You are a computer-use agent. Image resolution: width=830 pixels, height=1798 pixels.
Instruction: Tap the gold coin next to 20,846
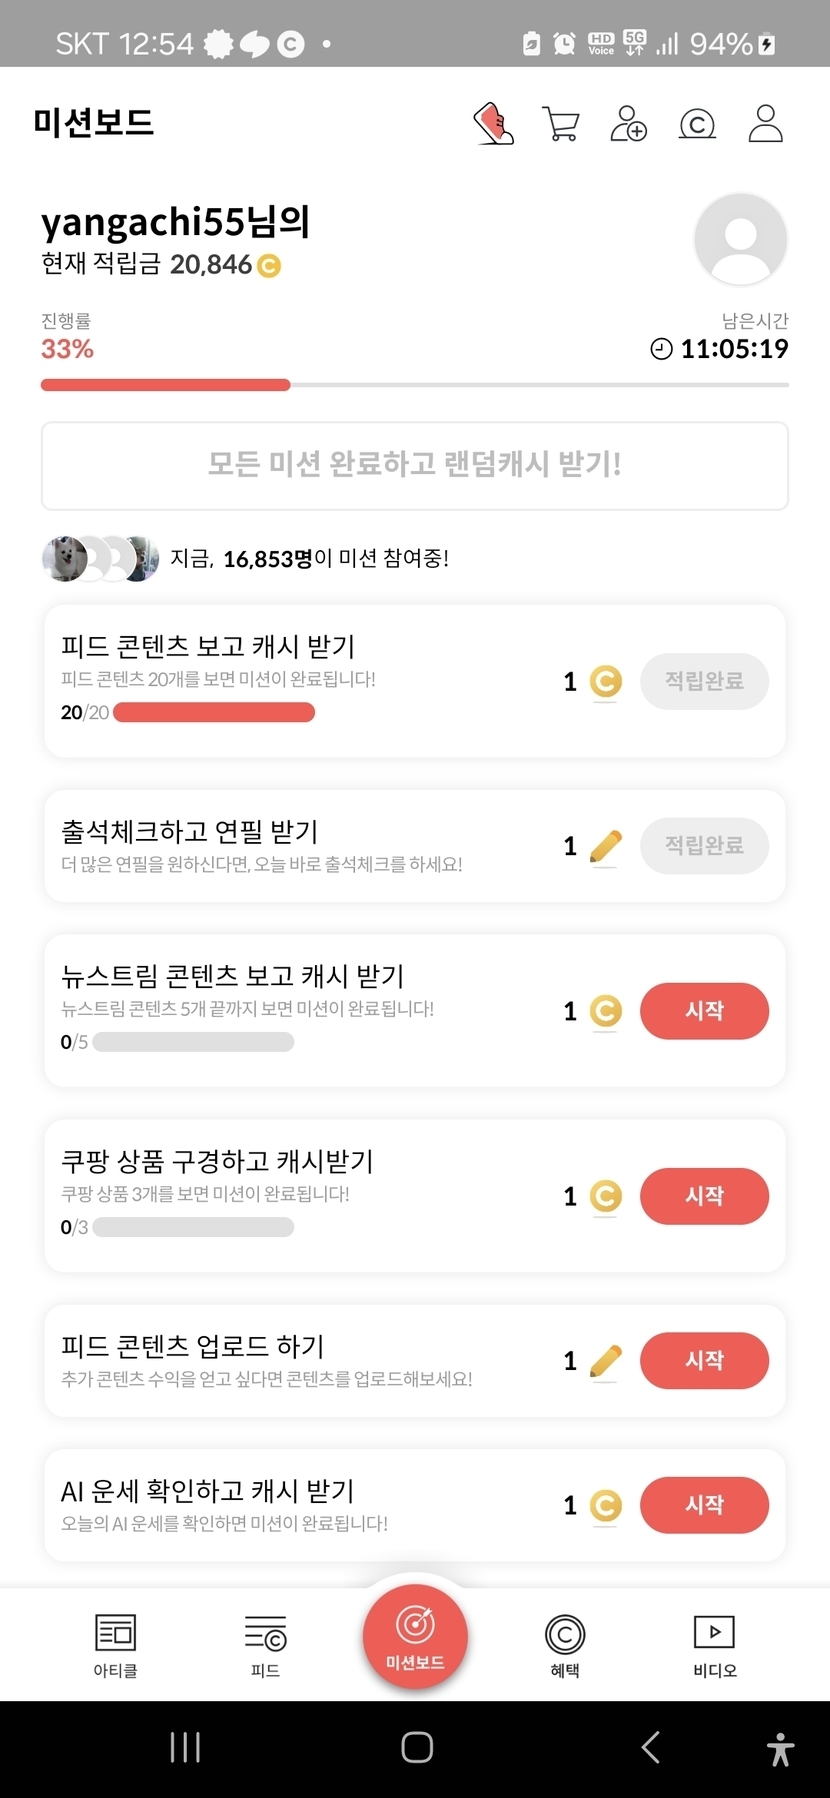click(x=269, y=266)
